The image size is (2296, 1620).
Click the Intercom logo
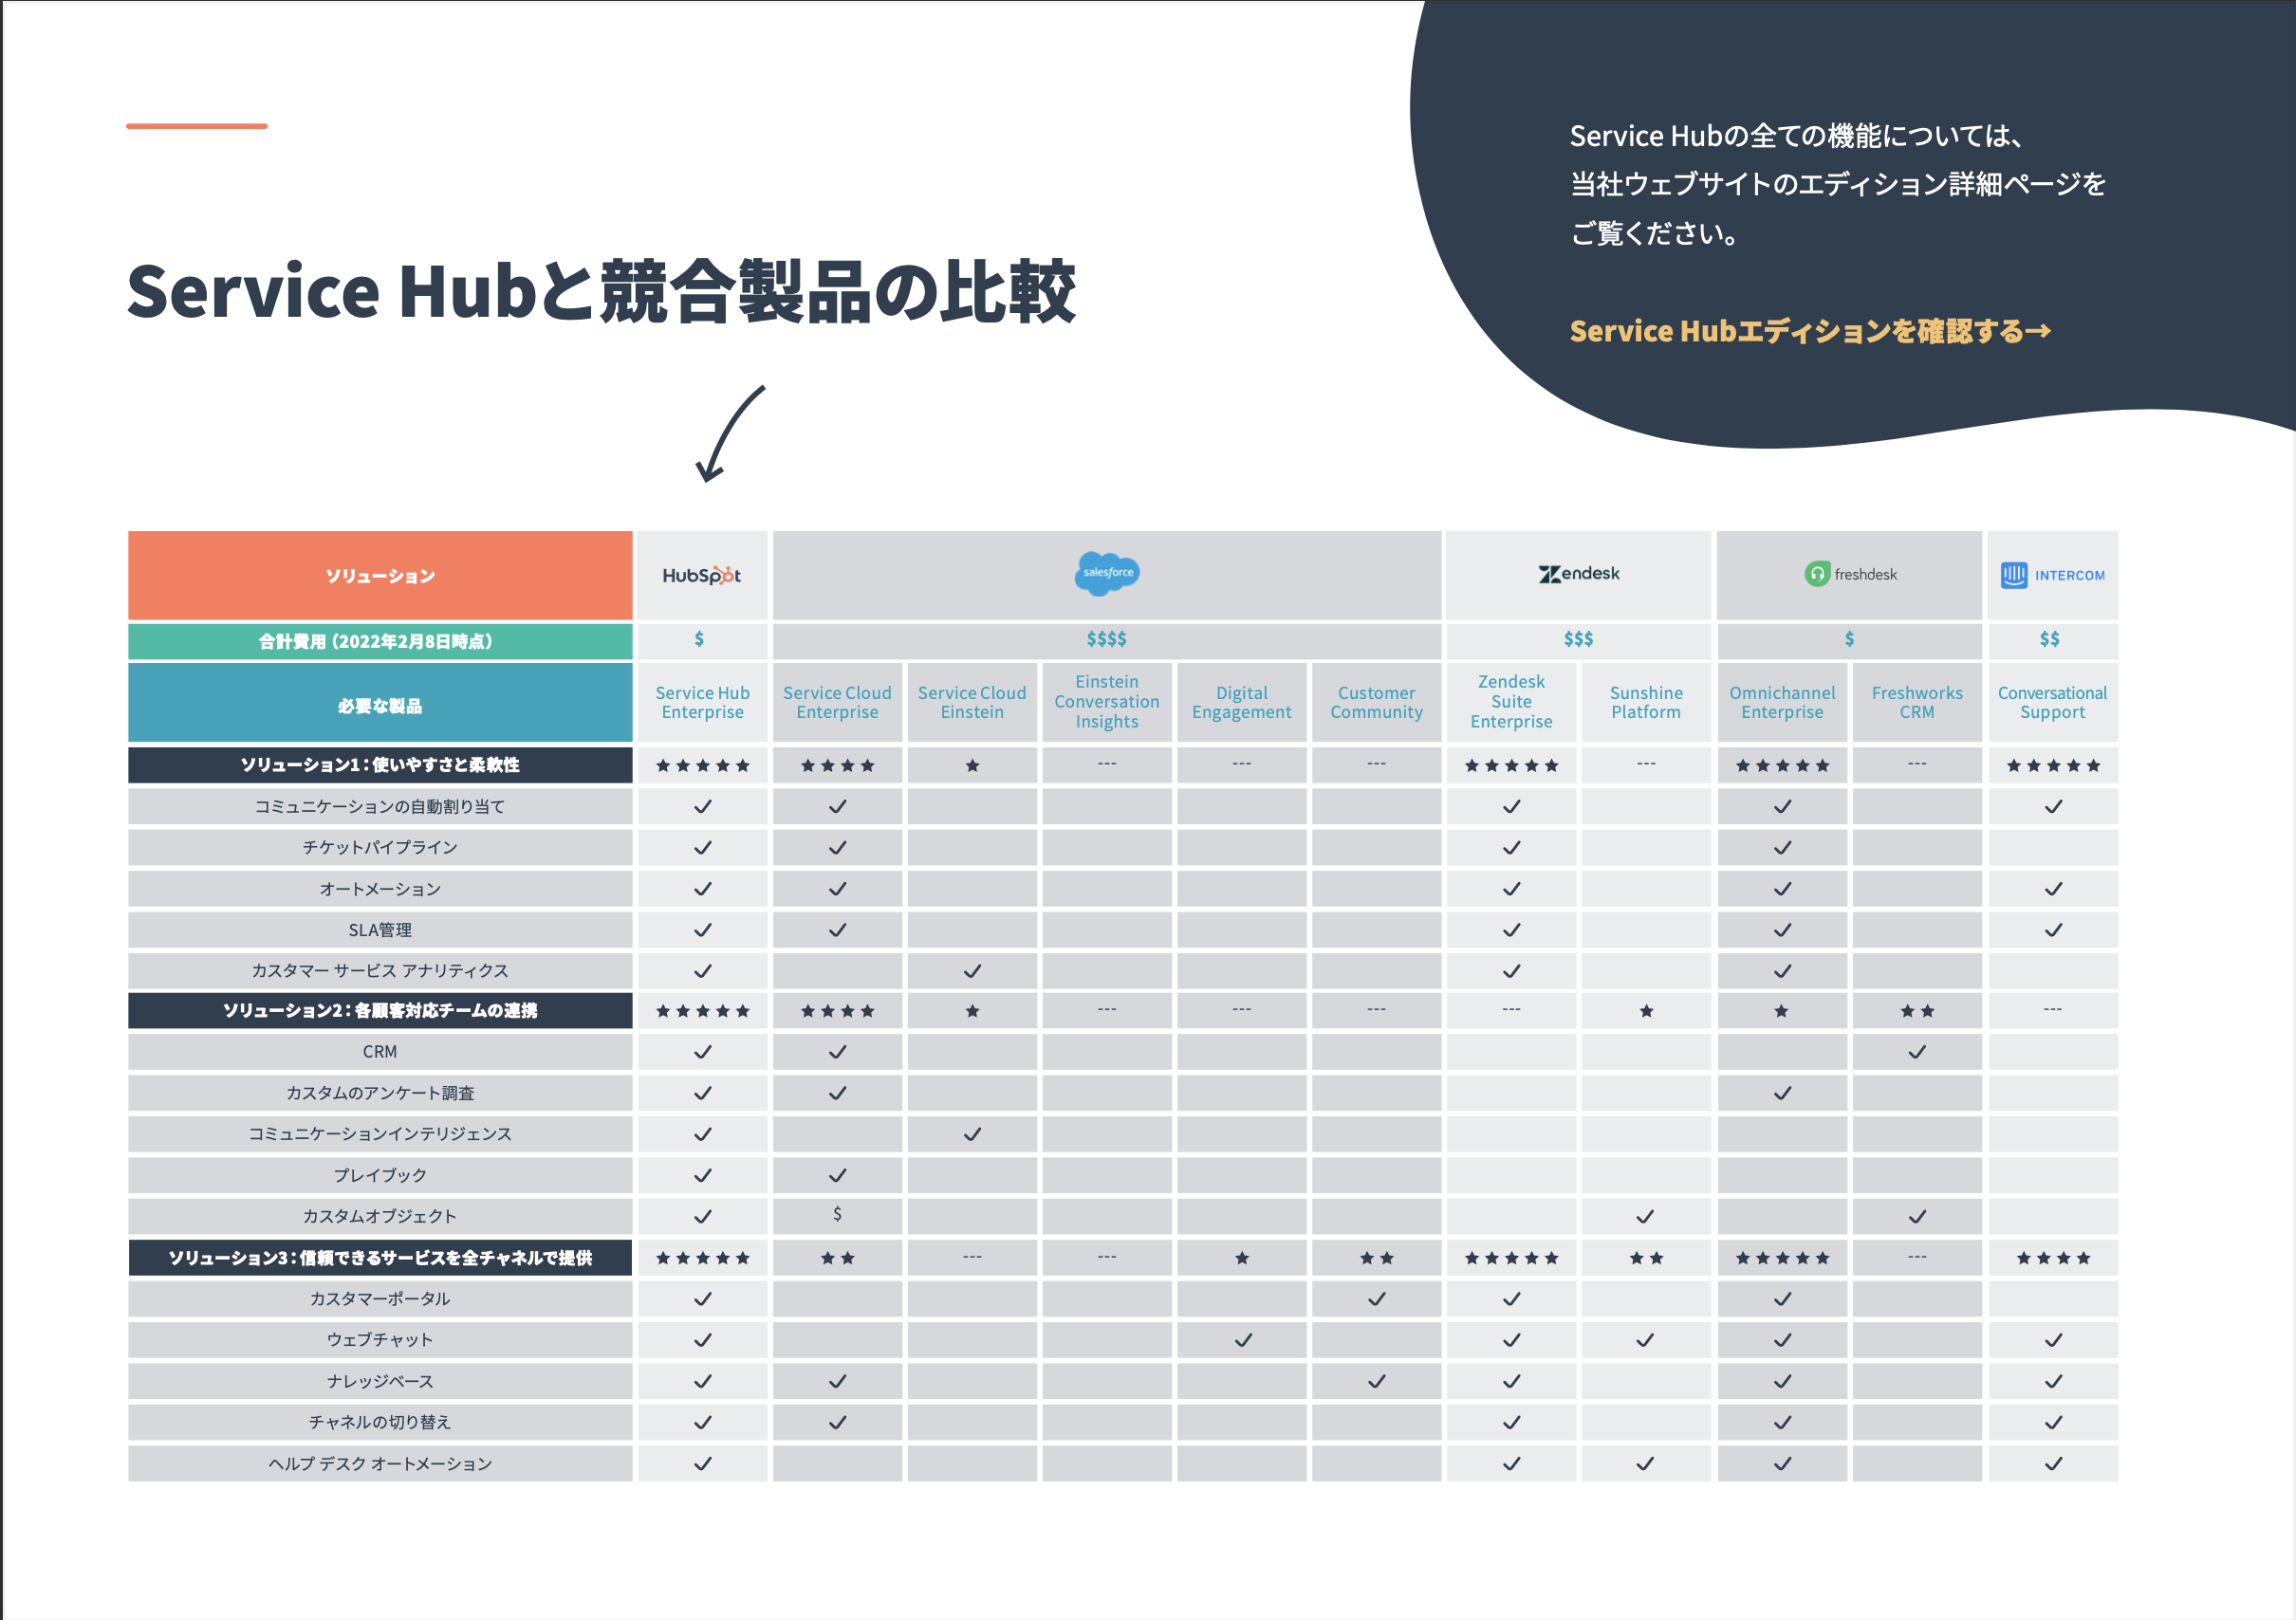2052,575
